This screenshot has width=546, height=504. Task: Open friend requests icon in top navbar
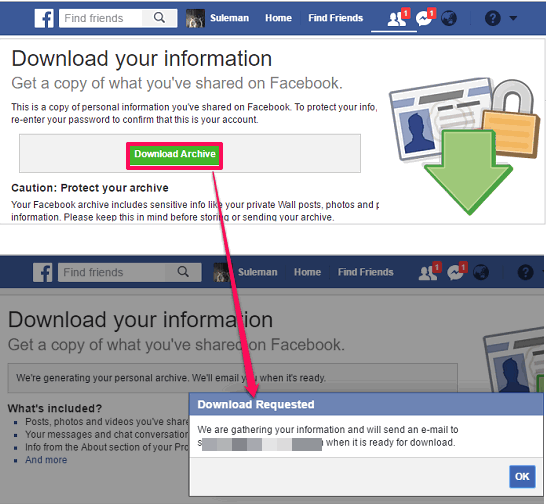coord(397,19)
